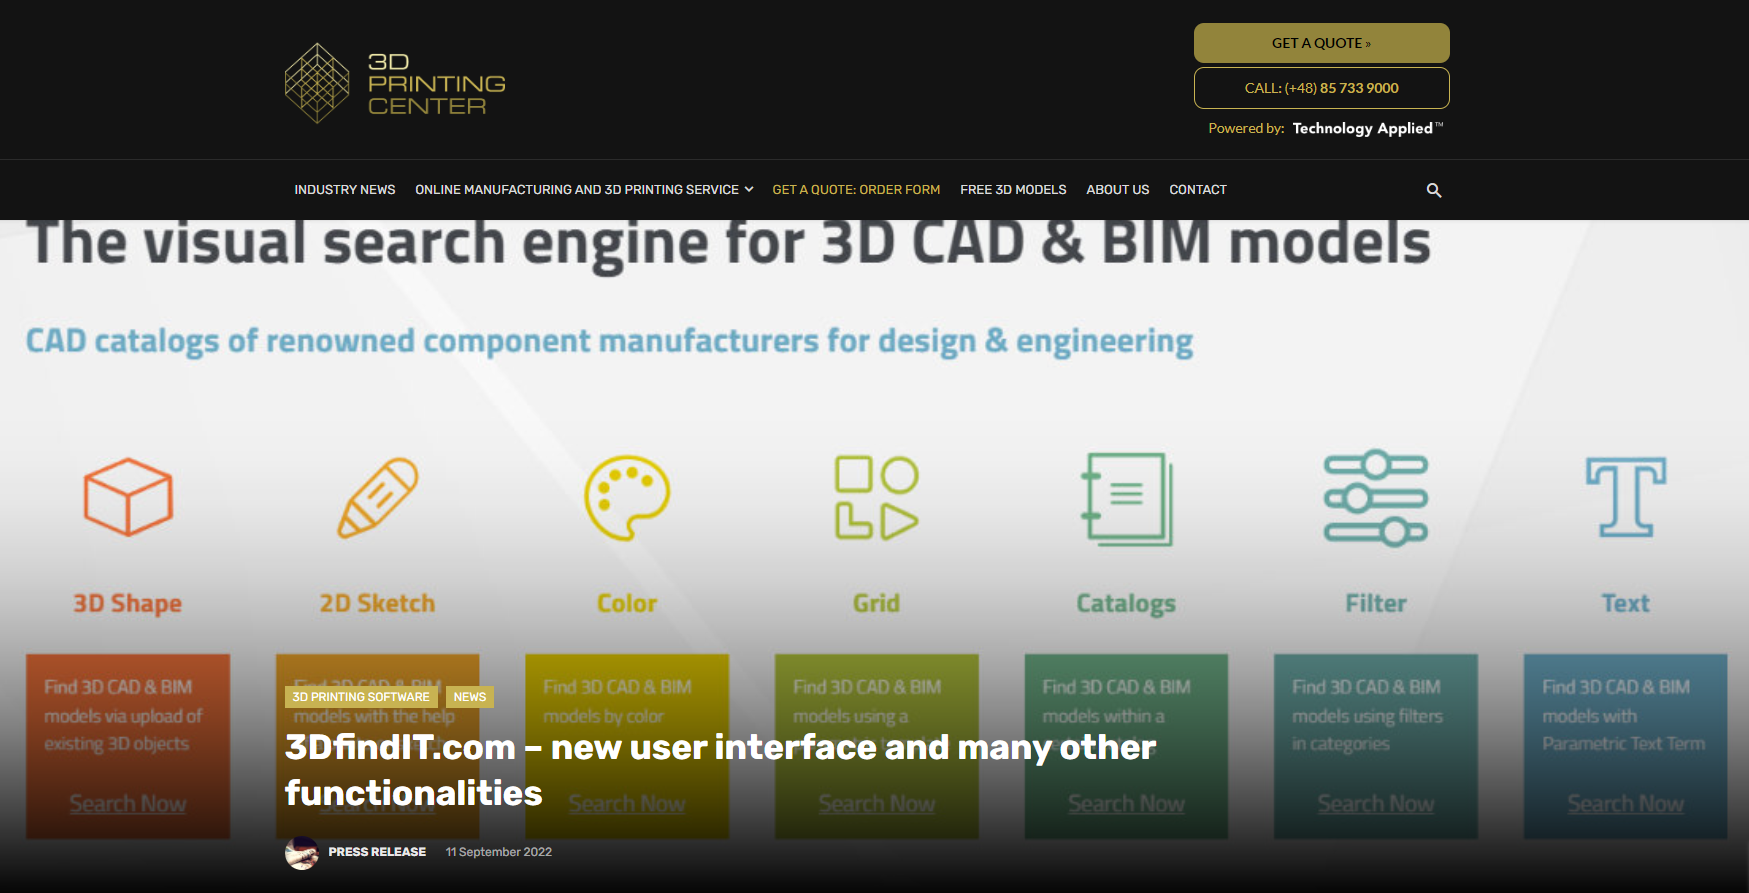
Task: Expand Online Manufacturing and 3D Printing Service menu
Action: click(584, 190)
